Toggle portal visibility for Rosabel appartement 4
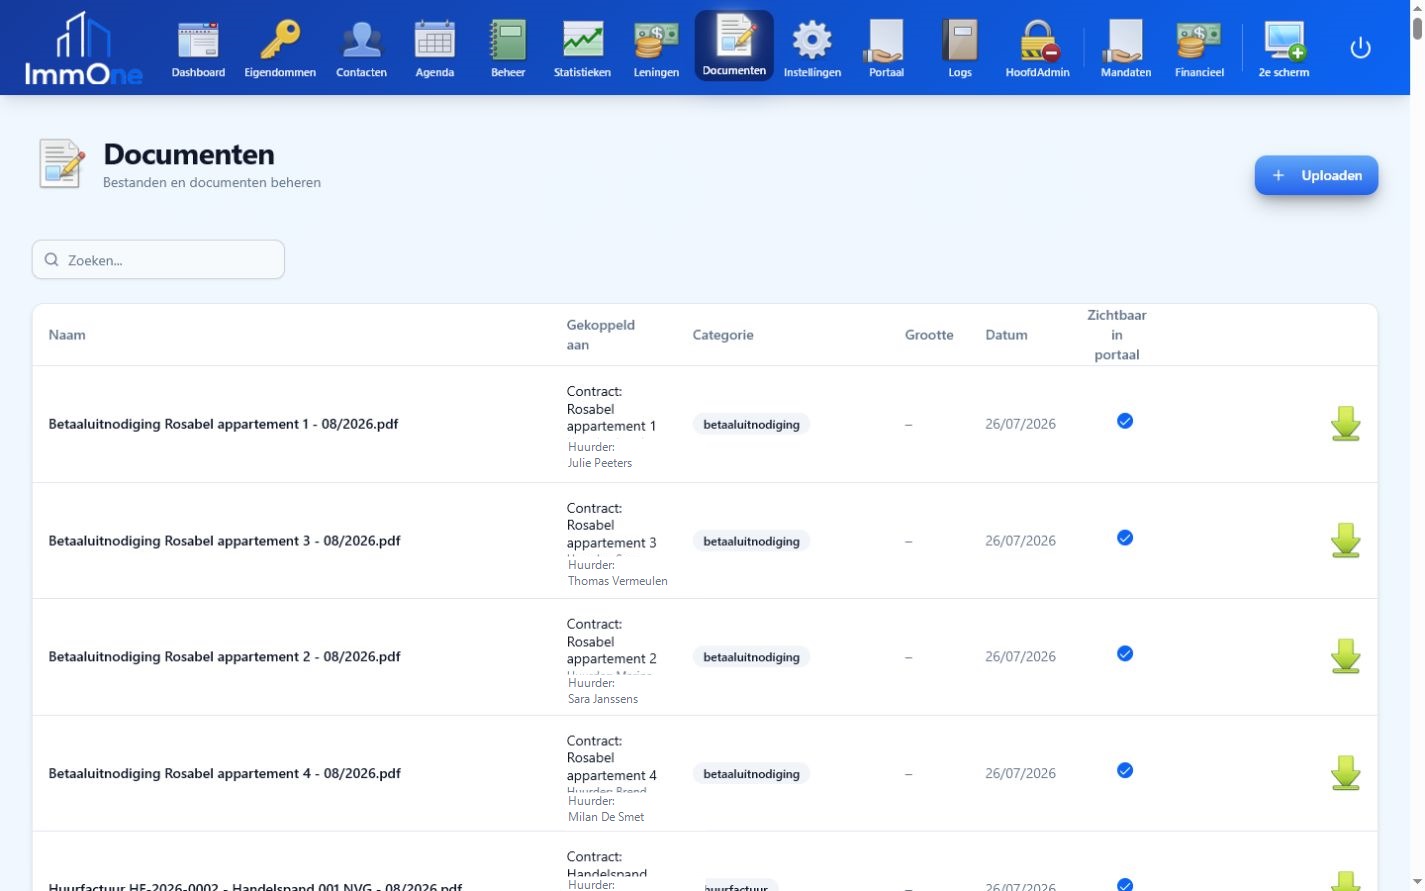1425x891 pixels. coord(1125,771)
